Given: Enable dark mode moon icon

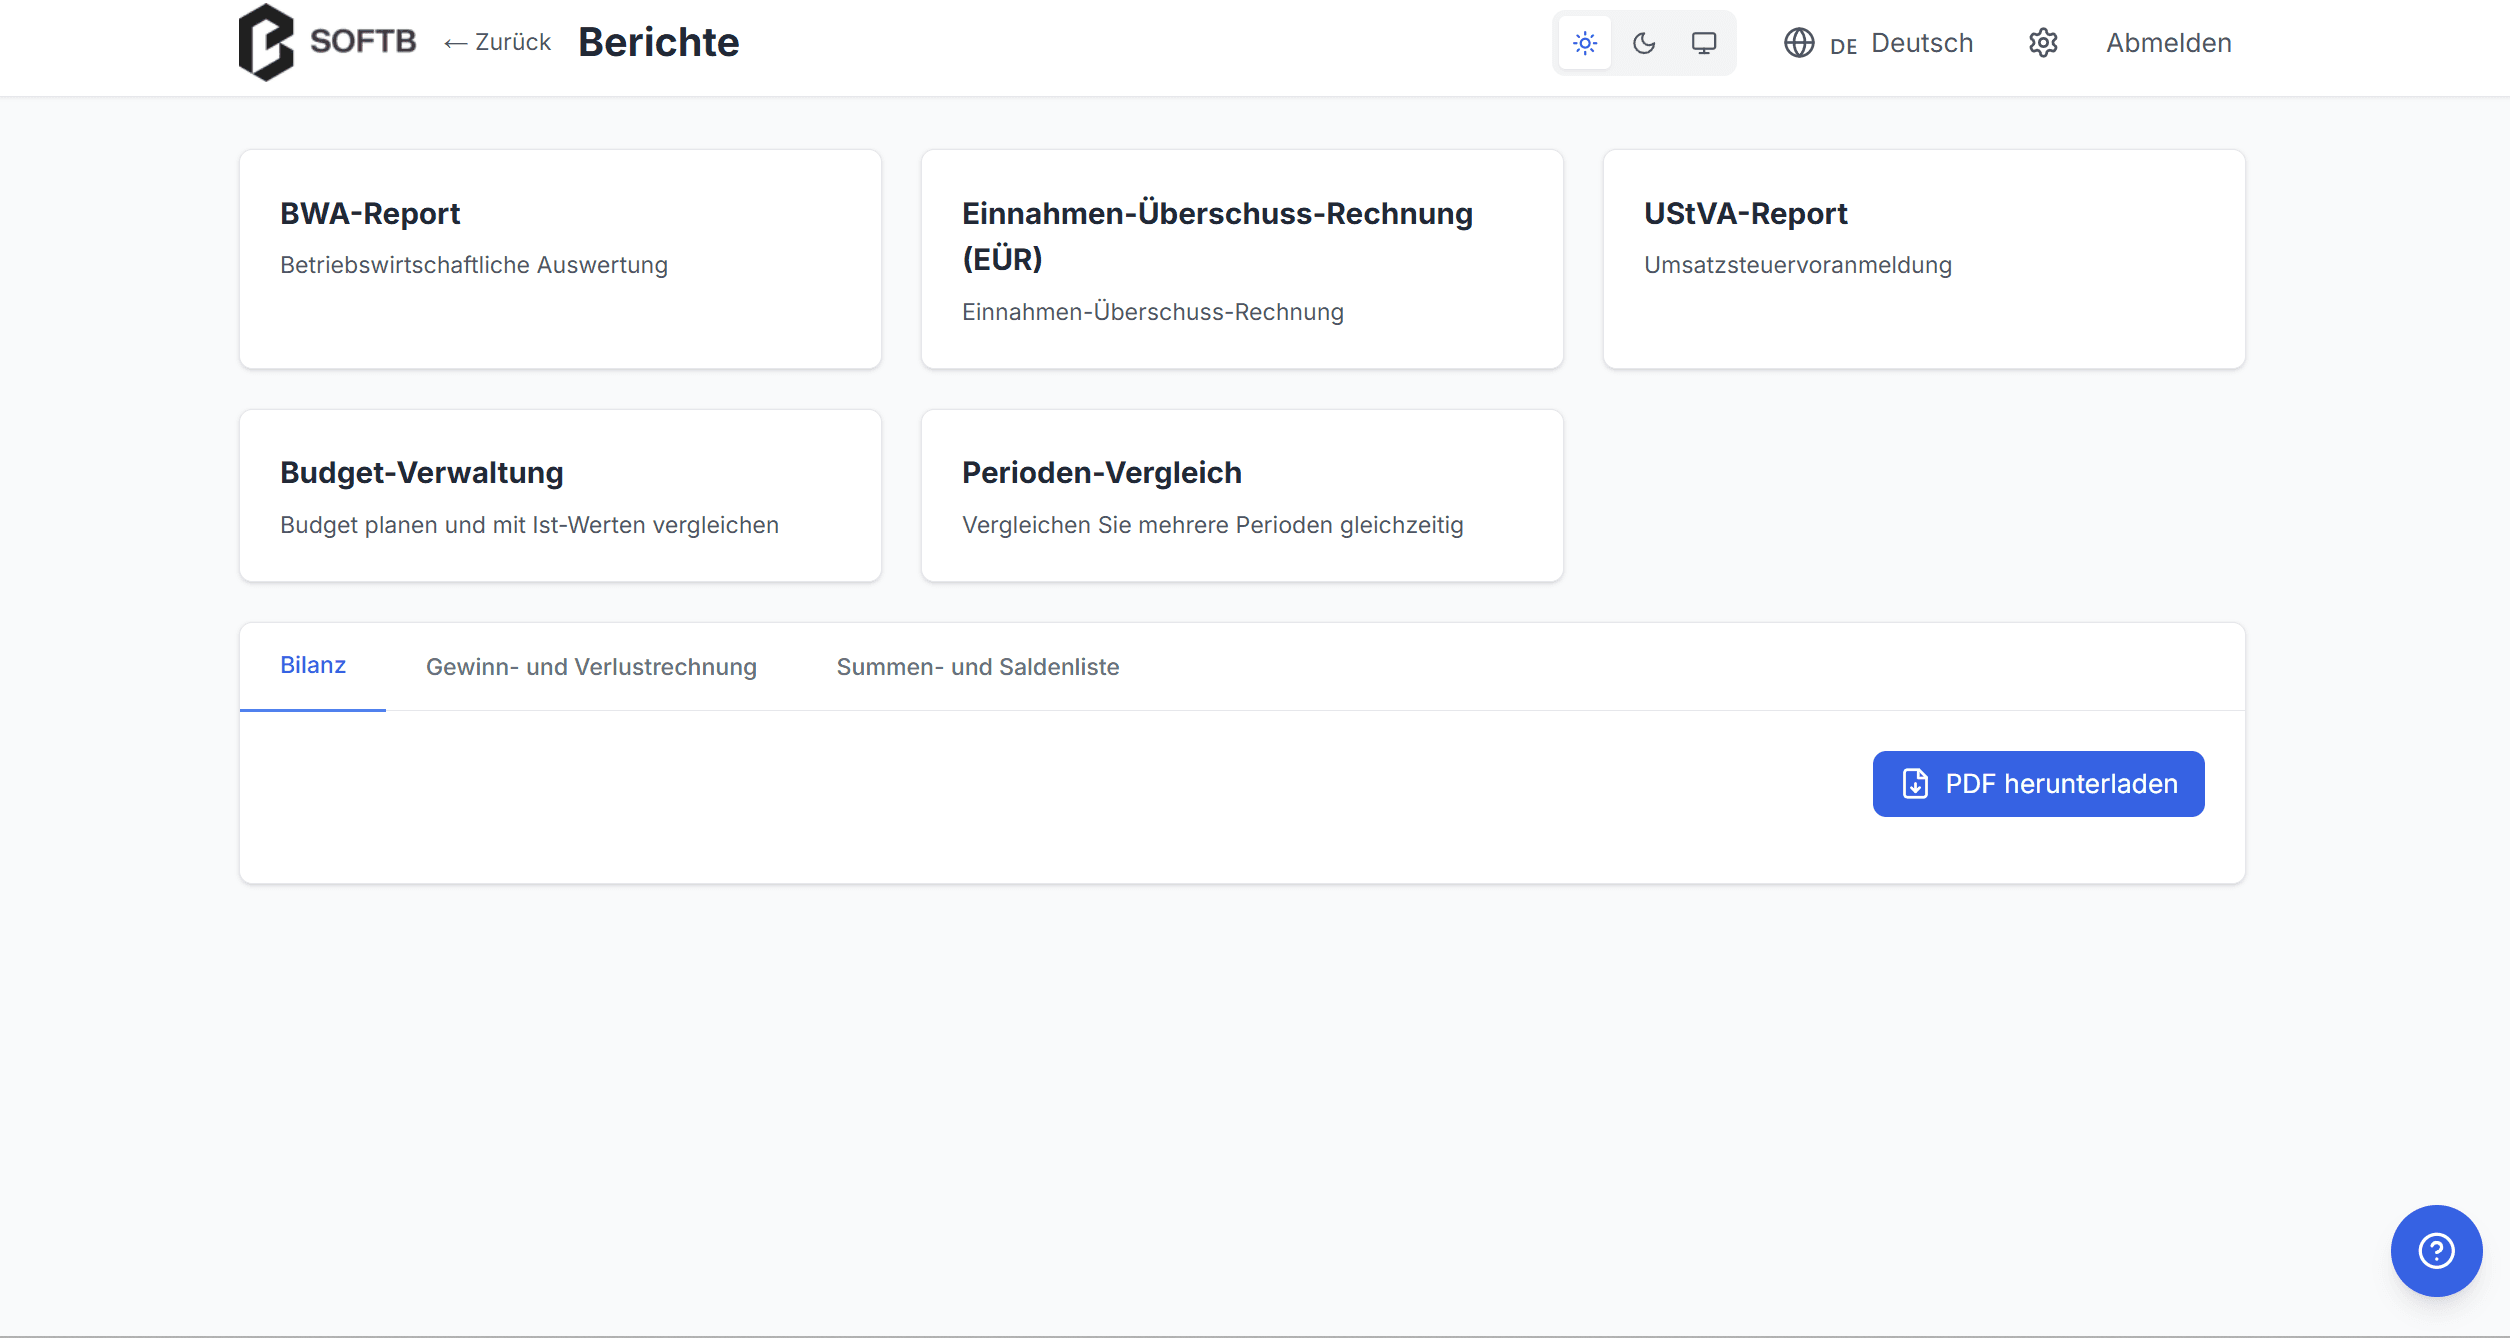Looking at the screenshot, I should [x=1644, y=43].
